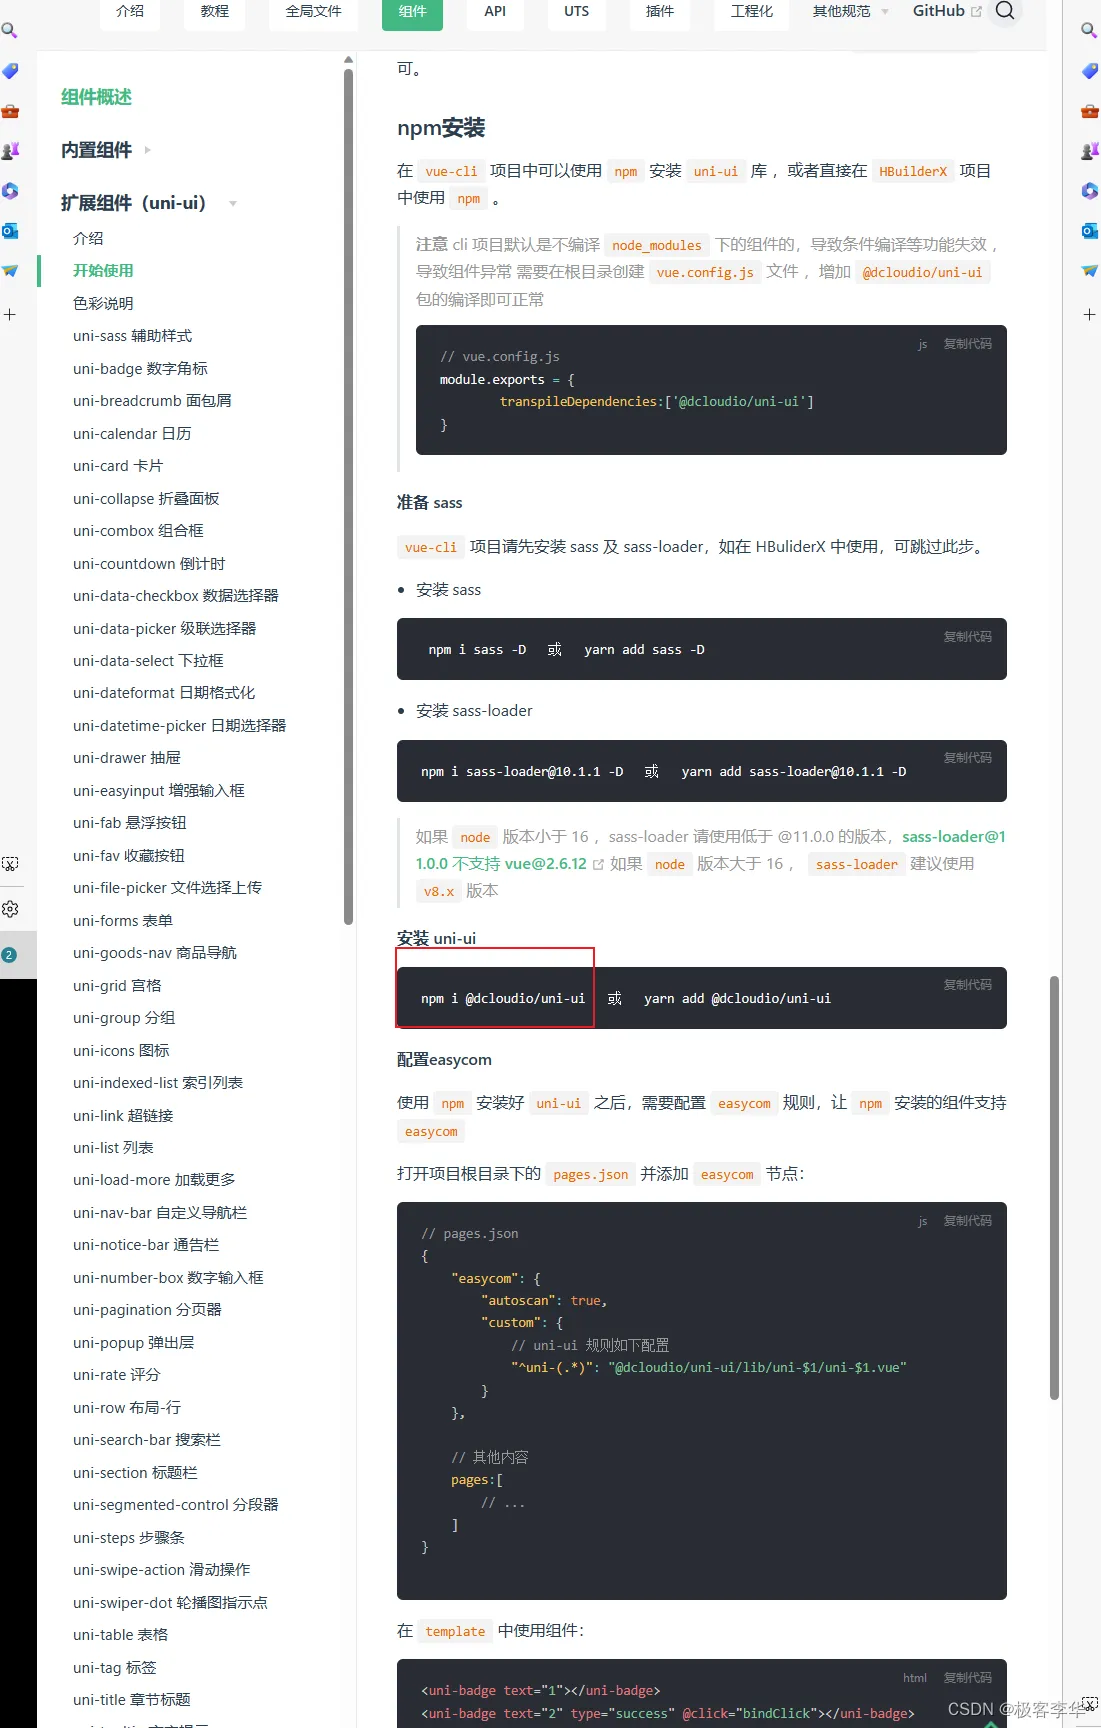
Task: Open the paper plane icon in right sidebar
Action: (x=1090, y=271)
